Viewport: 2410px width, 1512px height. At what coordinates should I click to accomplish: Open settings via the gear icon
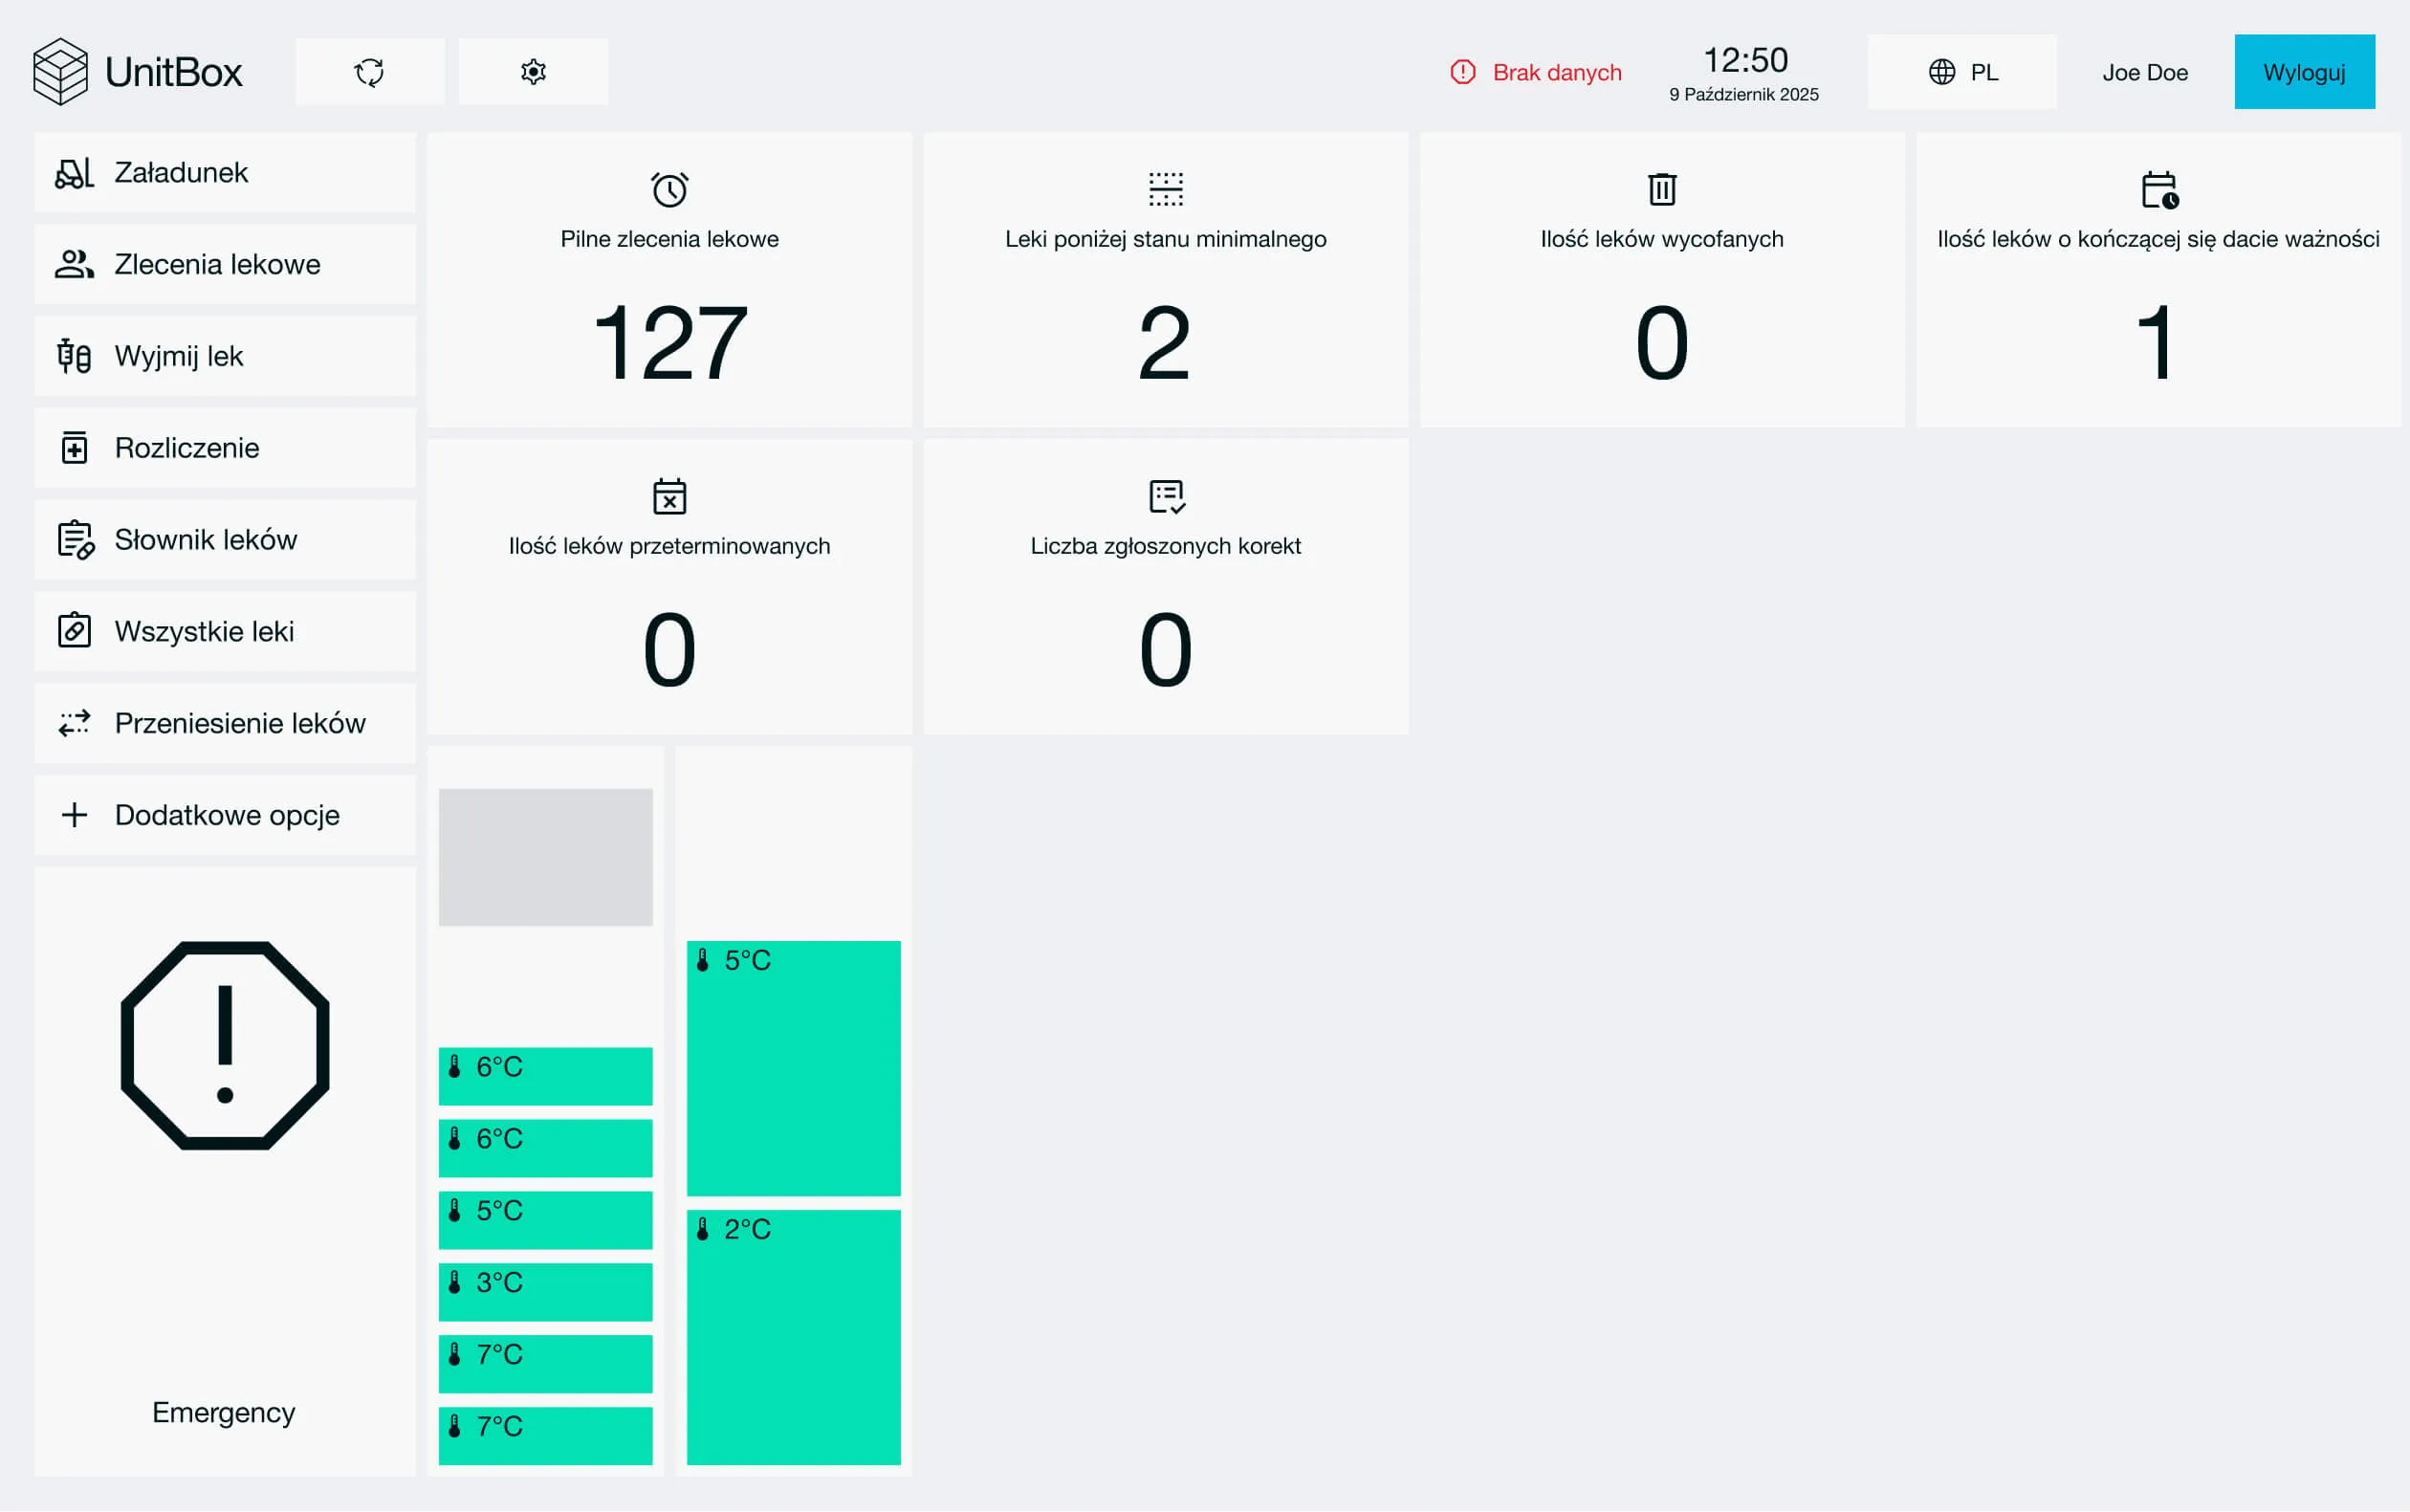coord(533,72)
